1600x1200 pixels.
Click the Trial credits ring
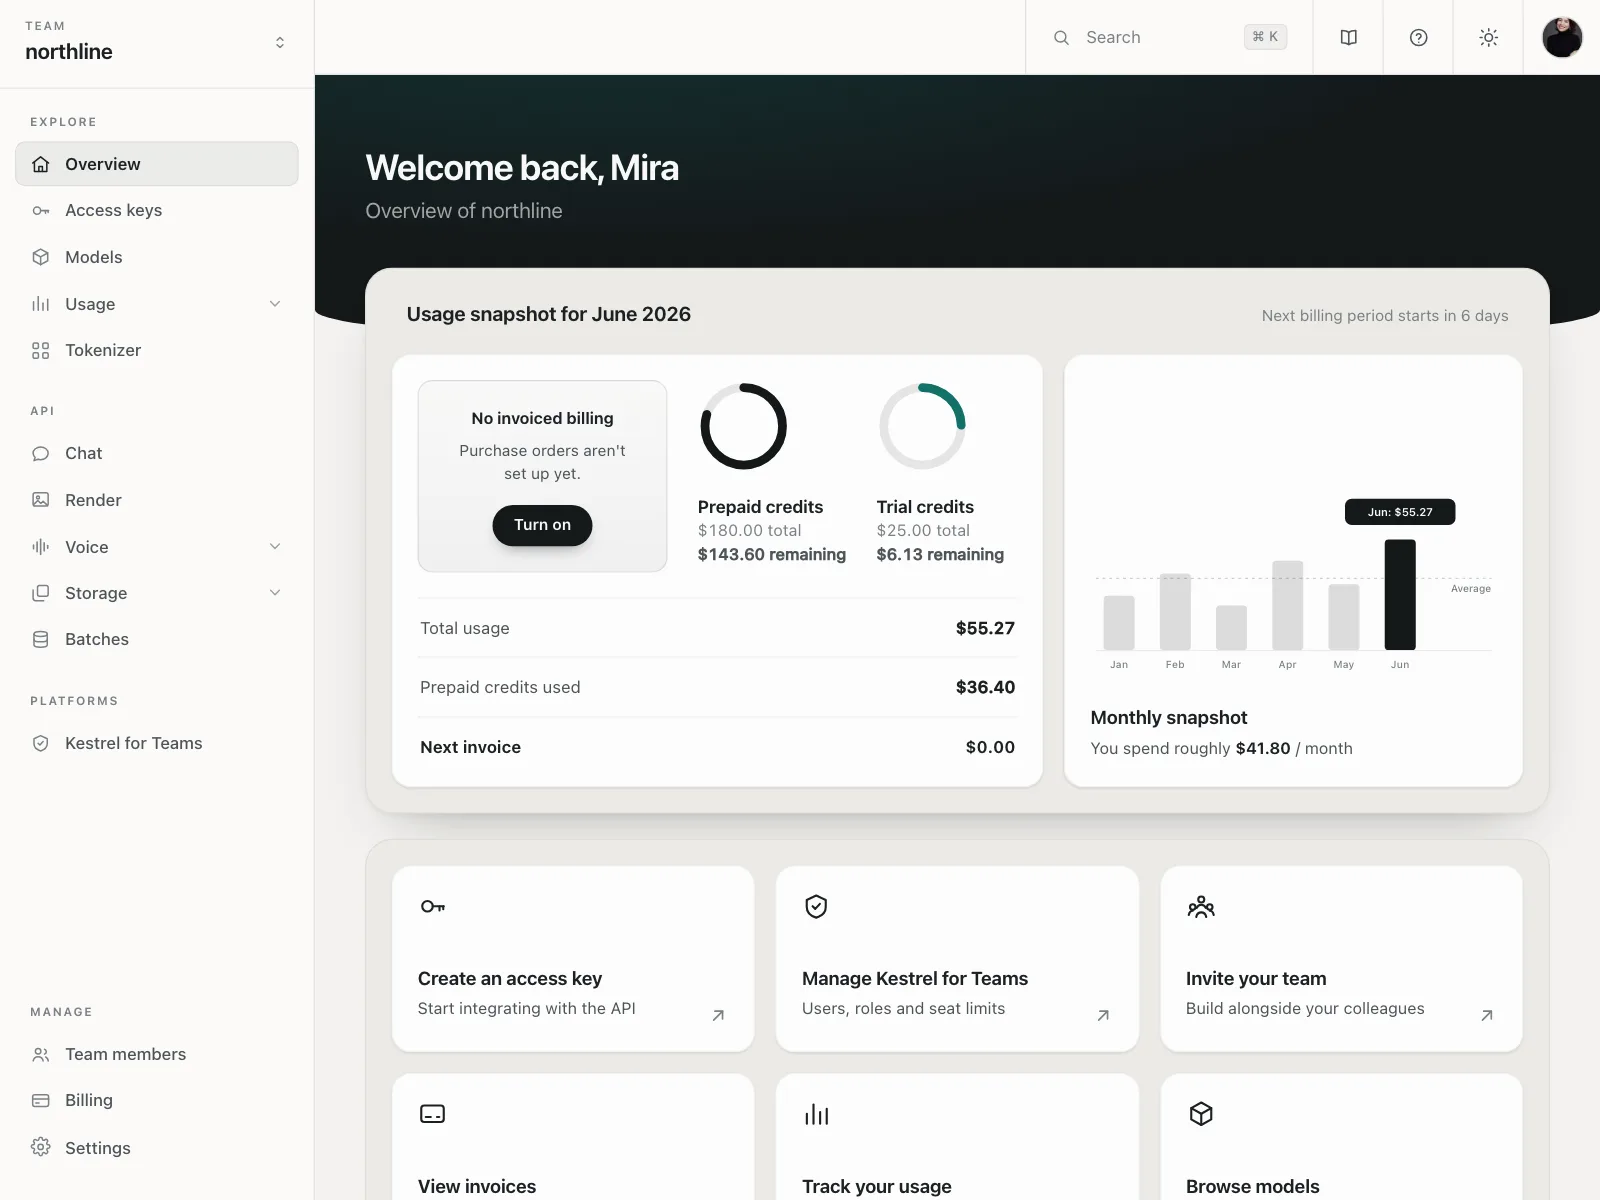pos(922,426)
